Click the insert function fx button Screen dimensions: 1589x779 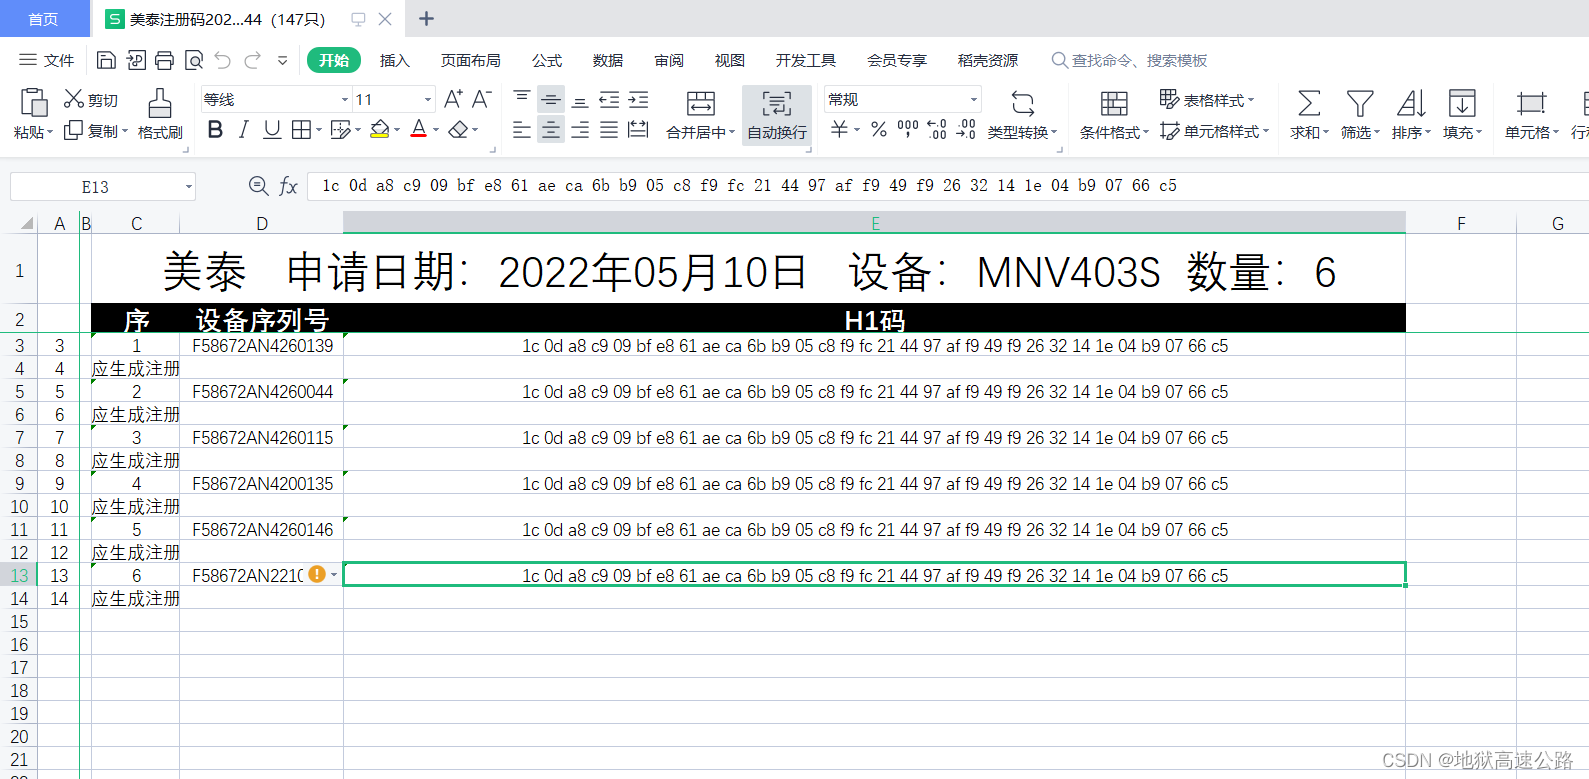point(288,186)
